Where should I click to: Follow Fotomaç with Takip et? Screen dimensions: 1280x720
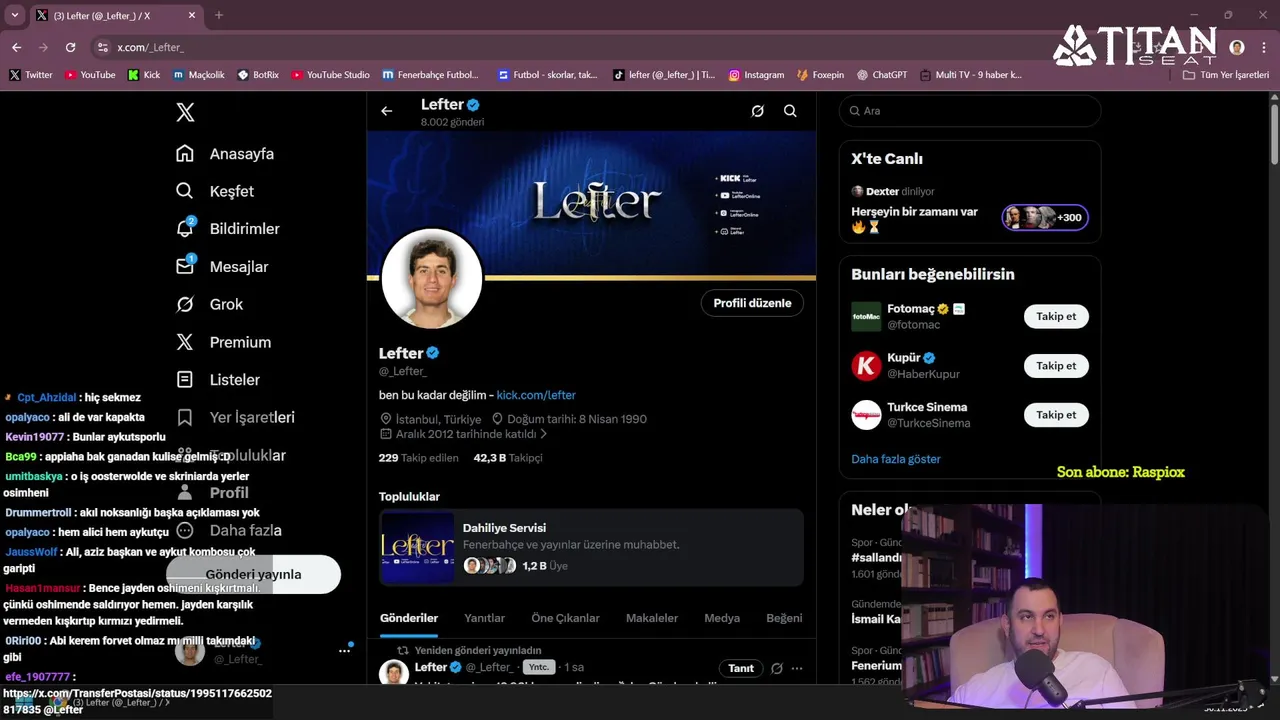[1056, 316]
